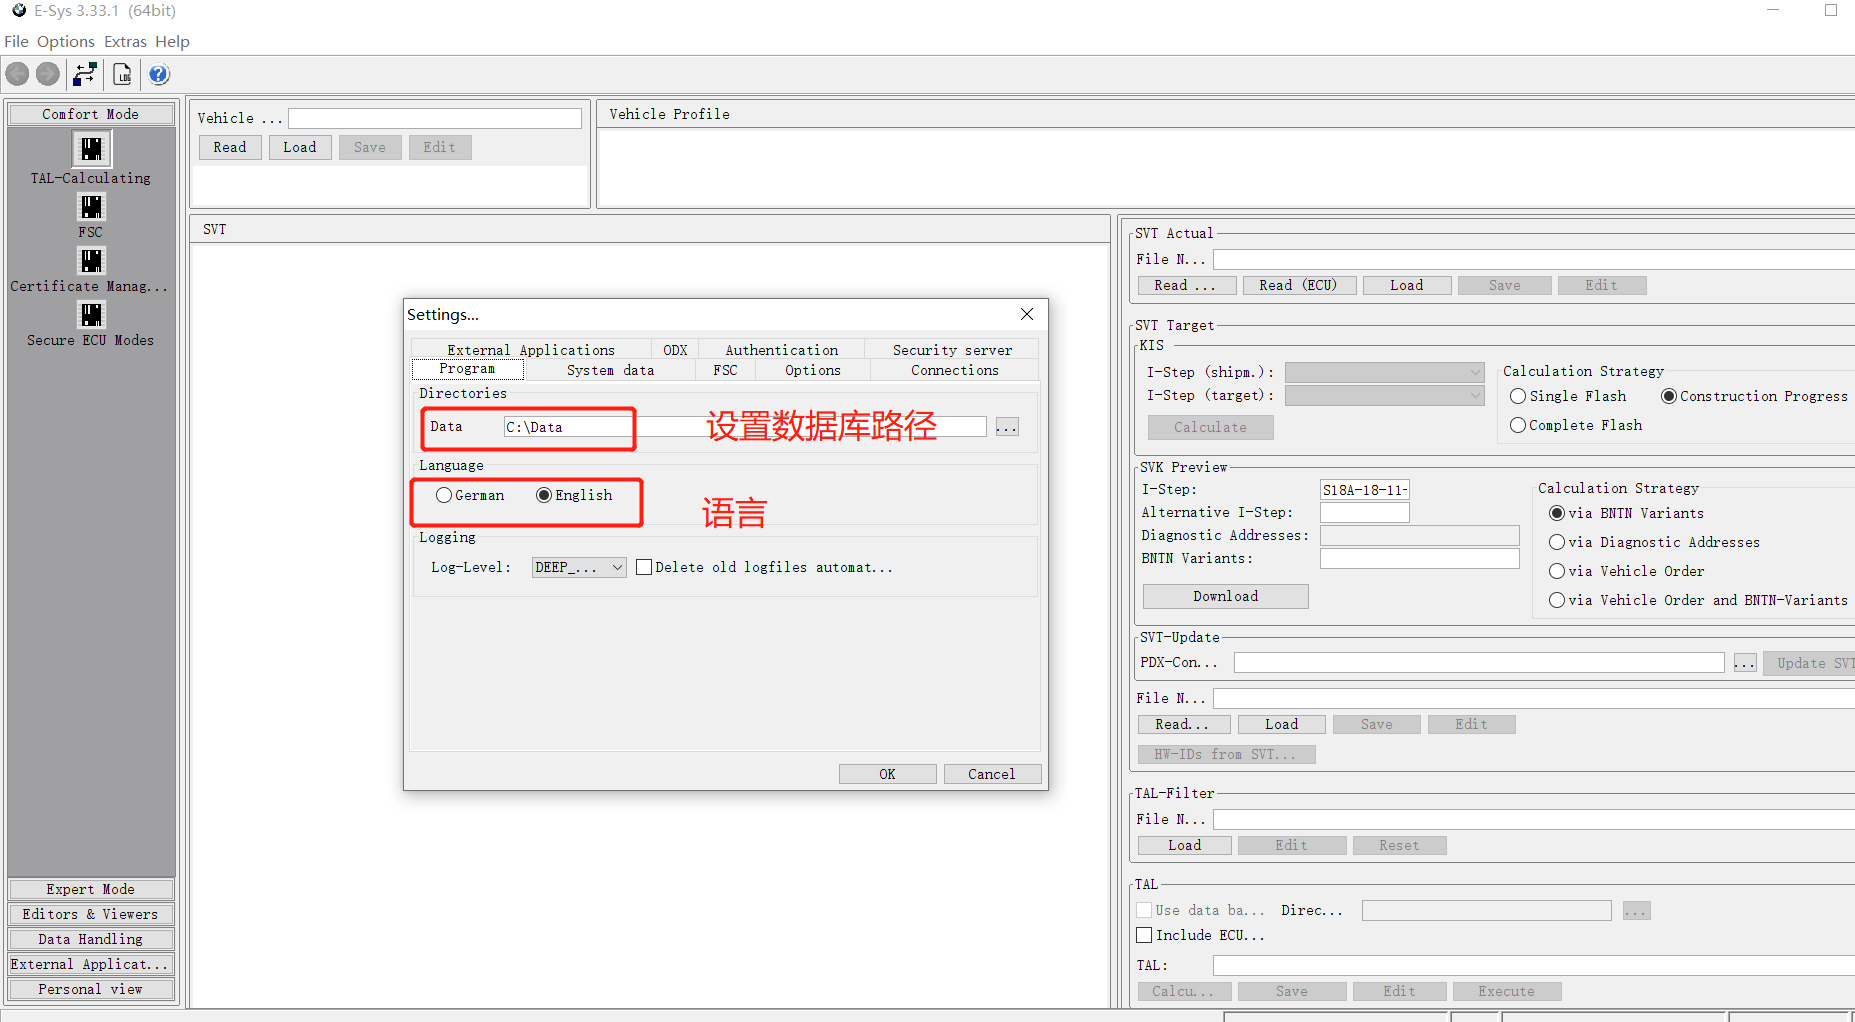
Task: Open TAL-Calculating module icon
Action: 91,150
